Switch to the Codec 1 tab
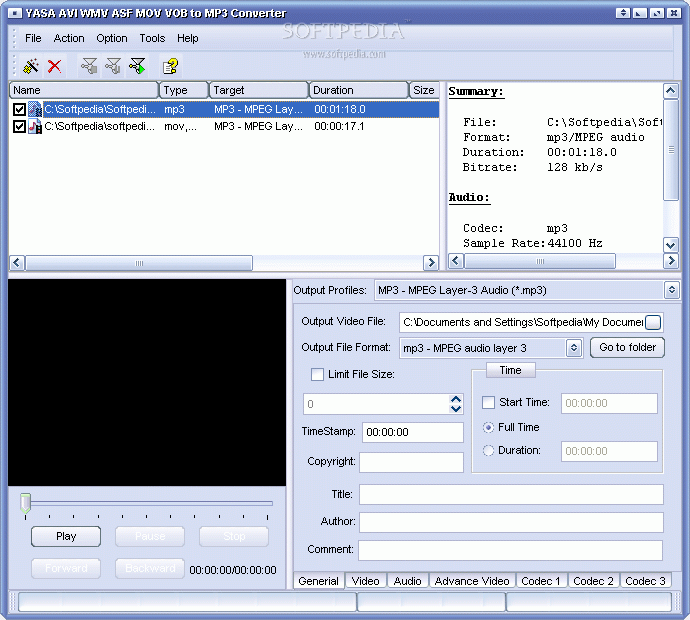The height and width of the screenshot is (620, 690). click(541, 581)
